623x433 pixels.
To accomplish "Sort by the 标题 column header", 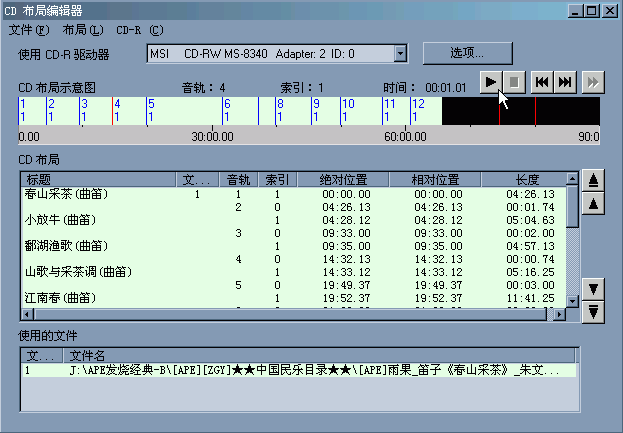I will 97,179.
